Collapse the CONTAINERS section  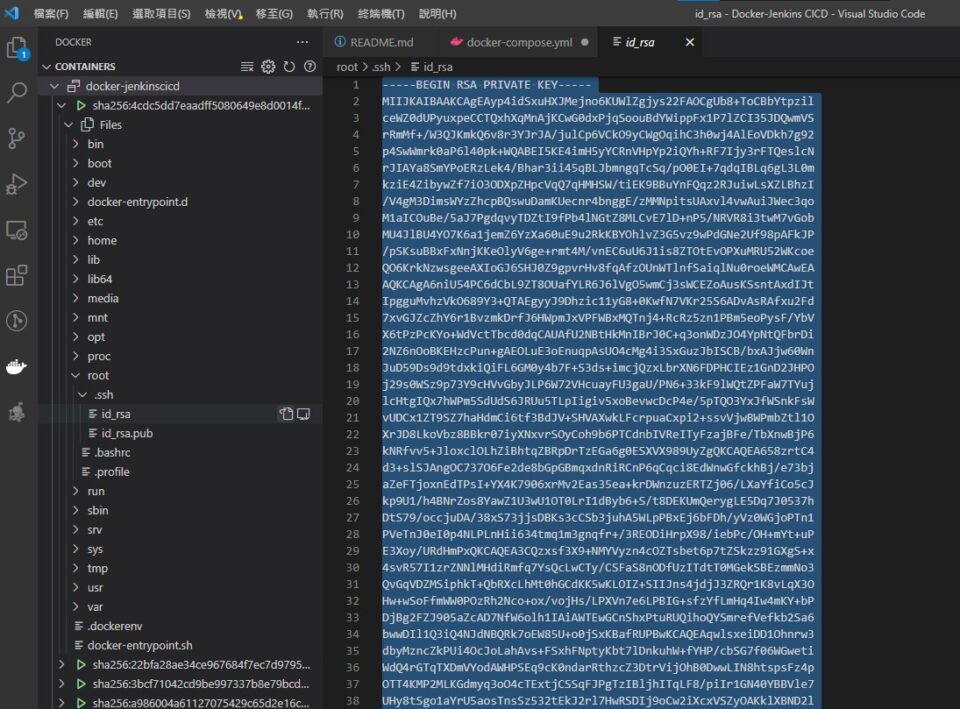pos(46,67)
